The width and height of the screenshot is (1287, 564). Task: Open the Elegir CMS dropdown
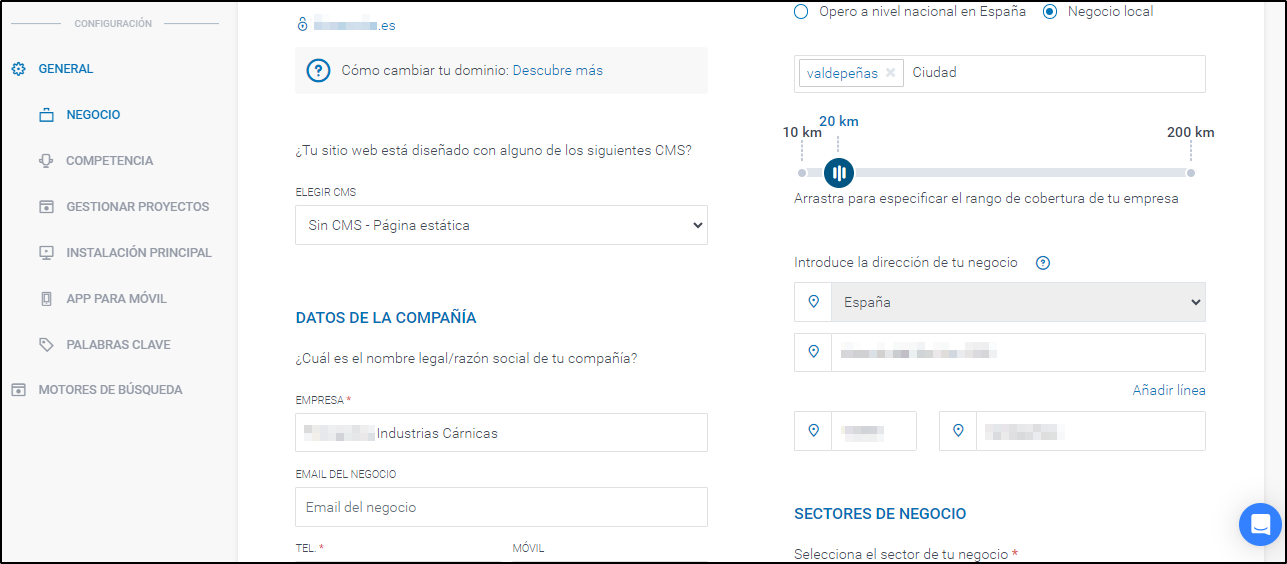tap(501, 225)
